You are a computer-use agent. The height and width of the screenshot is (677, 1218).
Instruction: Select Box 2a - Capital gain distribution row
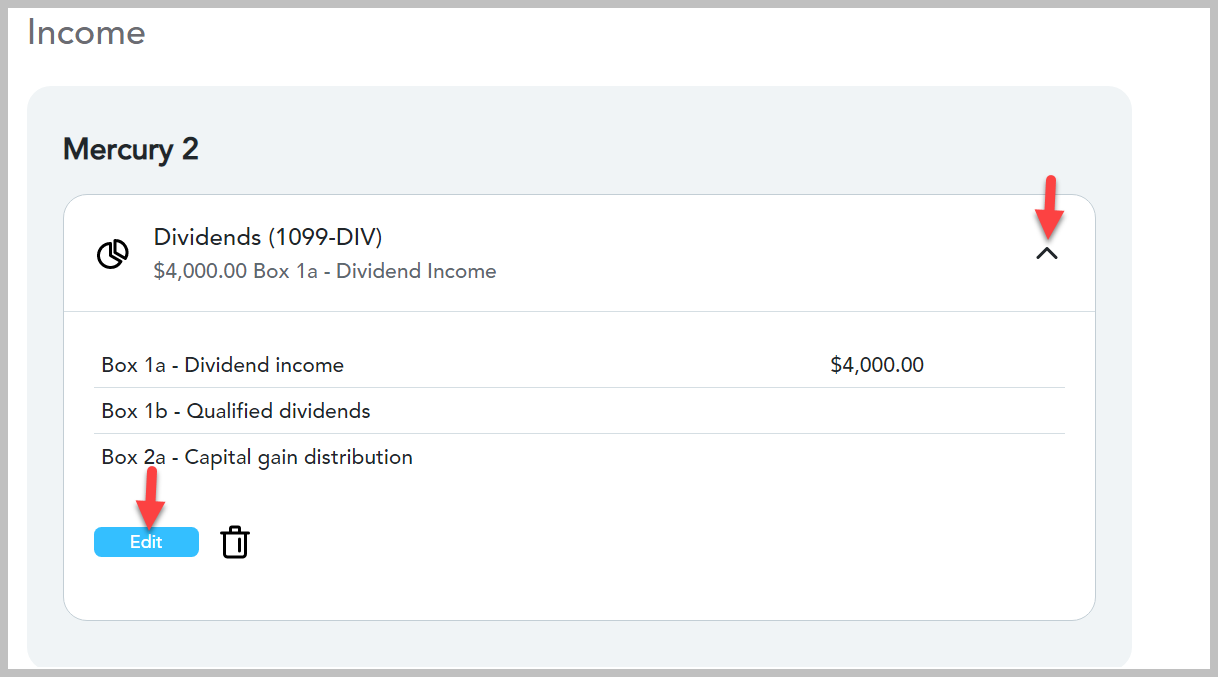coord(579,457)
